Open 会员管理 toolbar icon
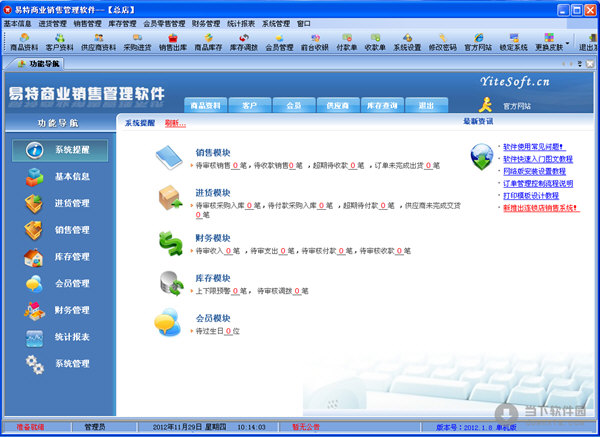 (x=279, y=42)
